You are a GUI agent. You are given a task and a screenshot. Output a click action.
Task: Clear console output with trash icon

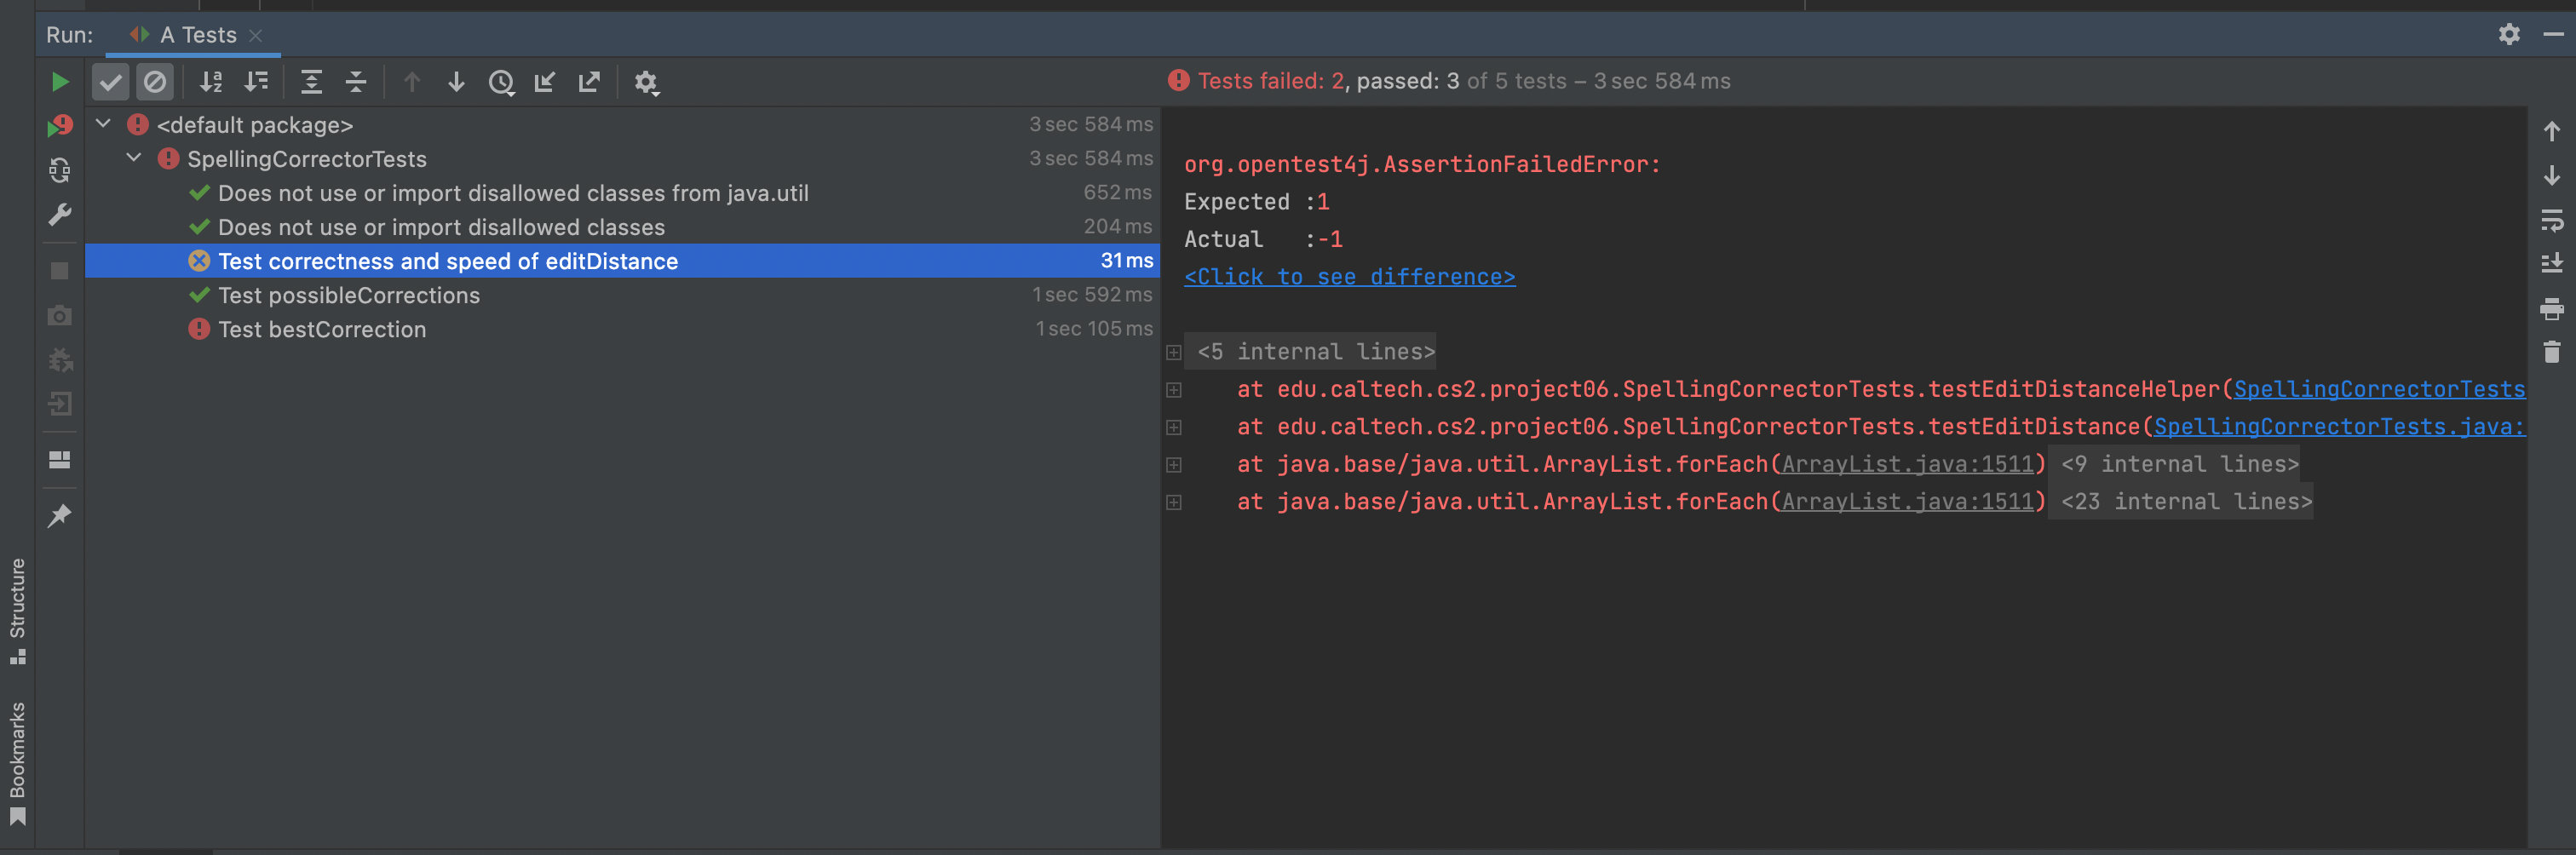coord(2551,352)
